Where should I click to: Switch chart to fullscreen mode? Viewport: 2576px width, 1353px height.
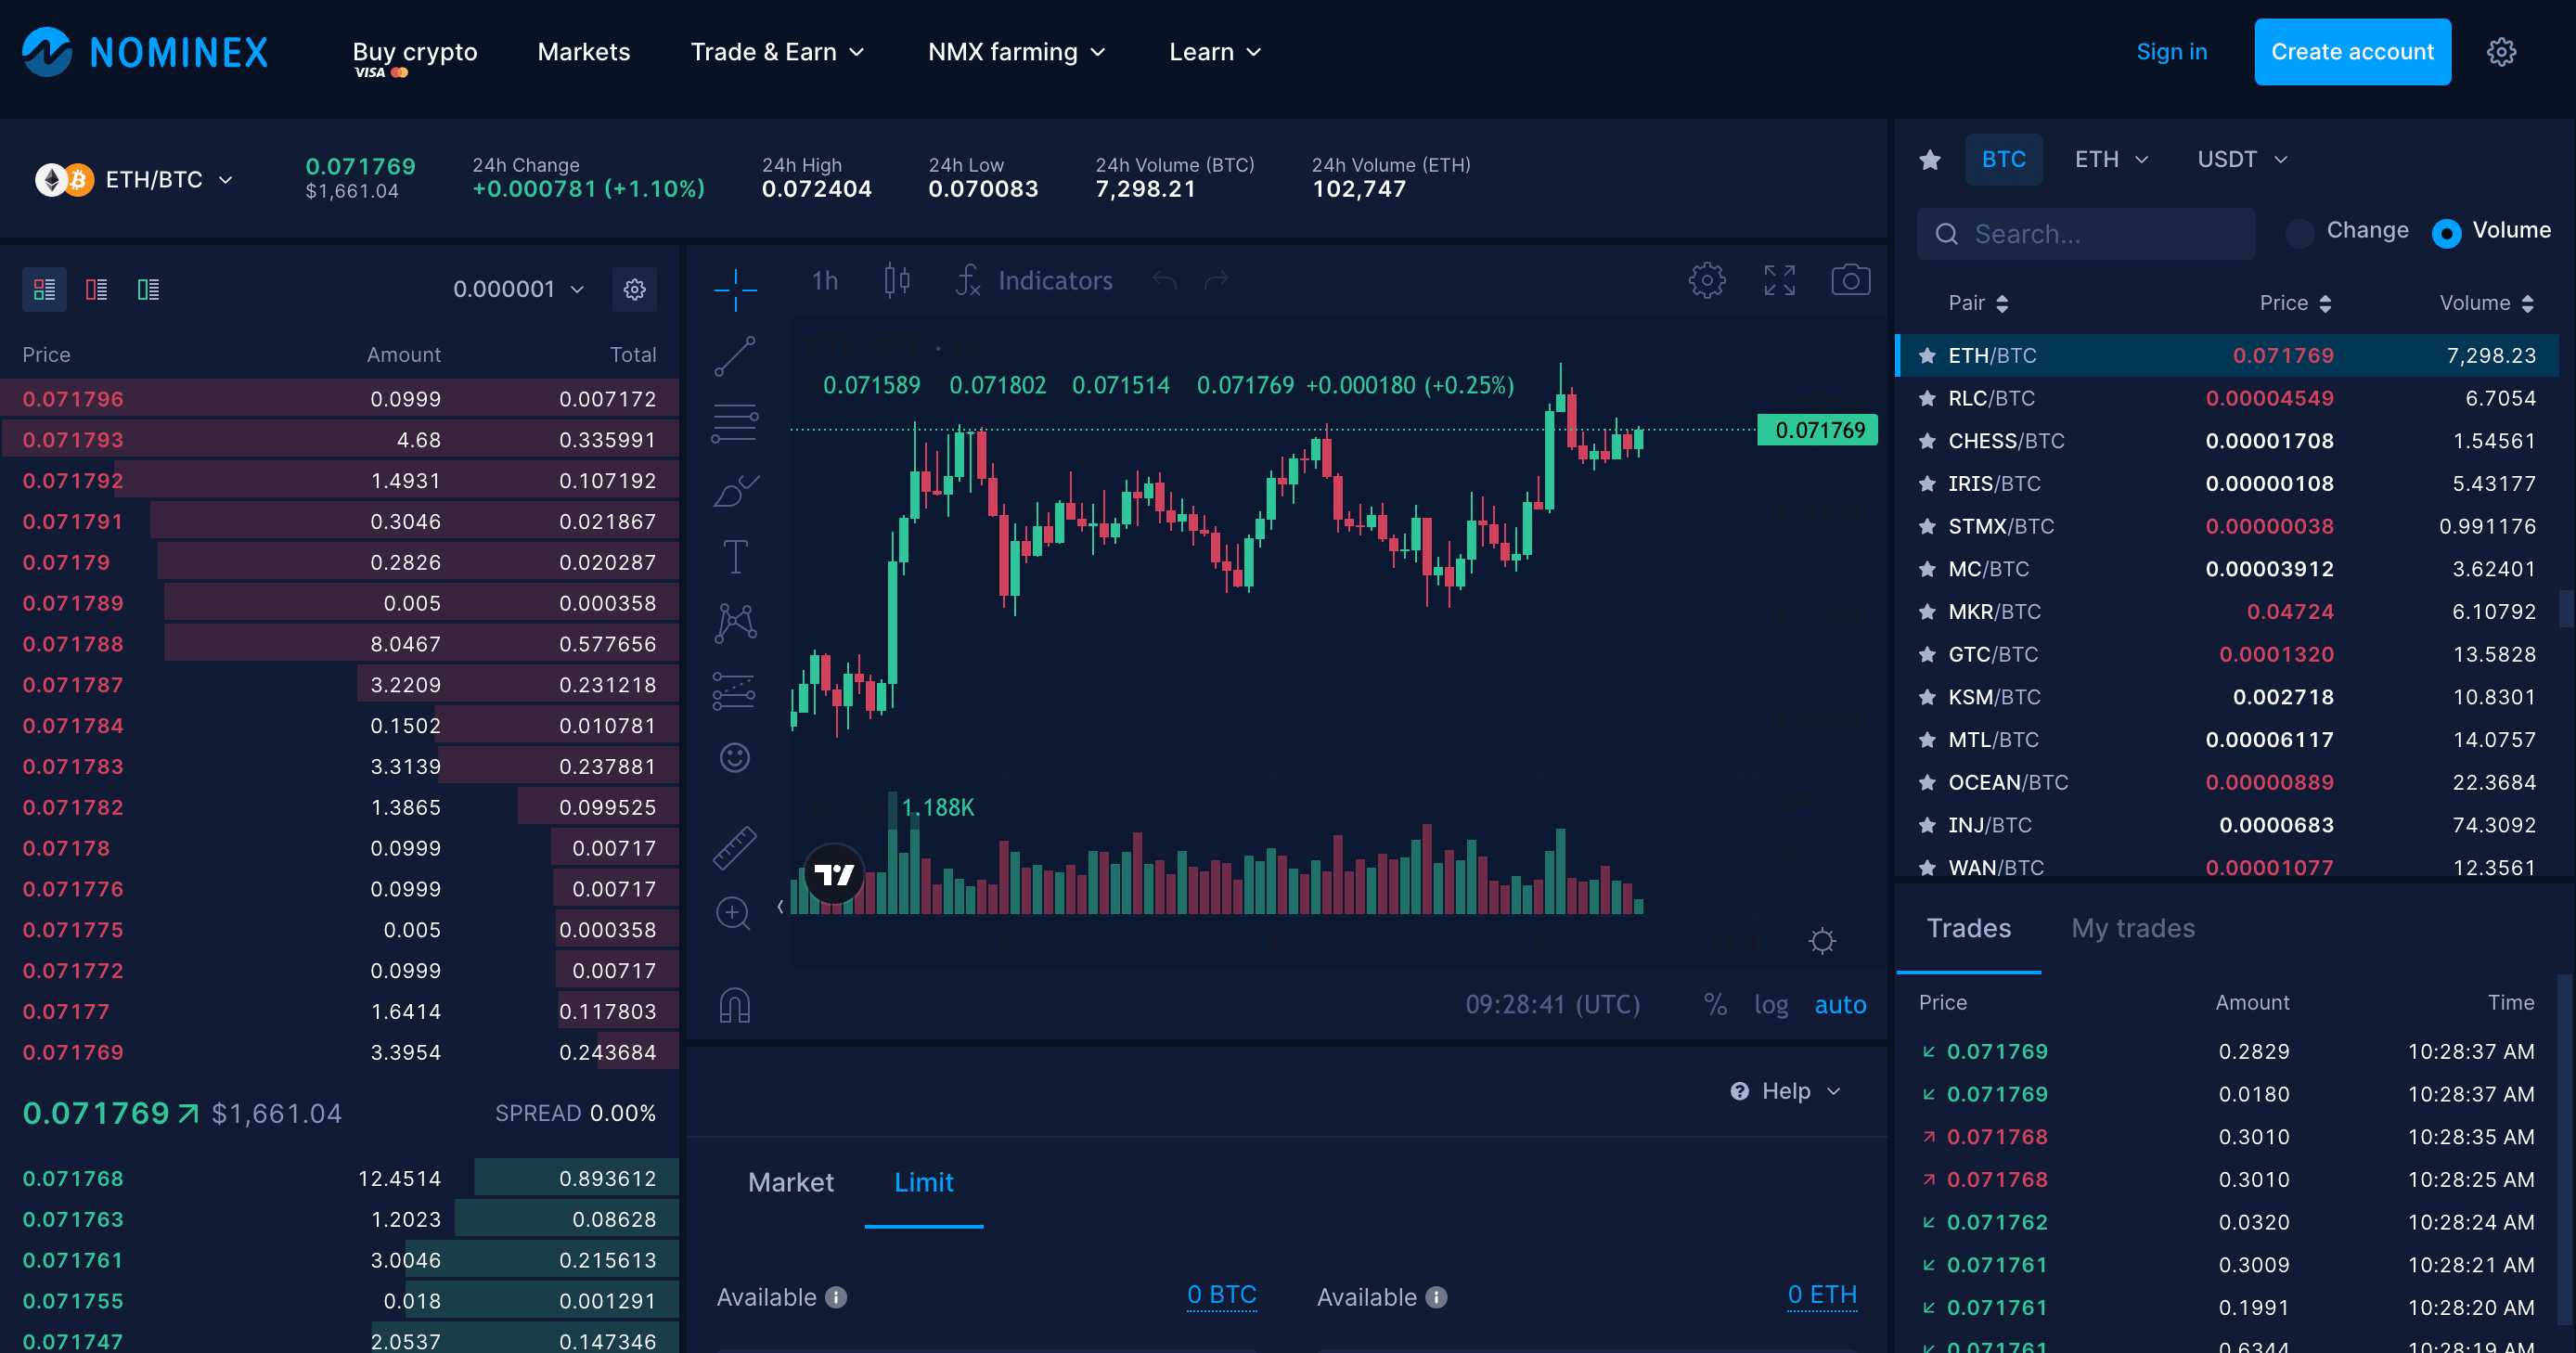pyautogui.click(x=1779, y=280)
